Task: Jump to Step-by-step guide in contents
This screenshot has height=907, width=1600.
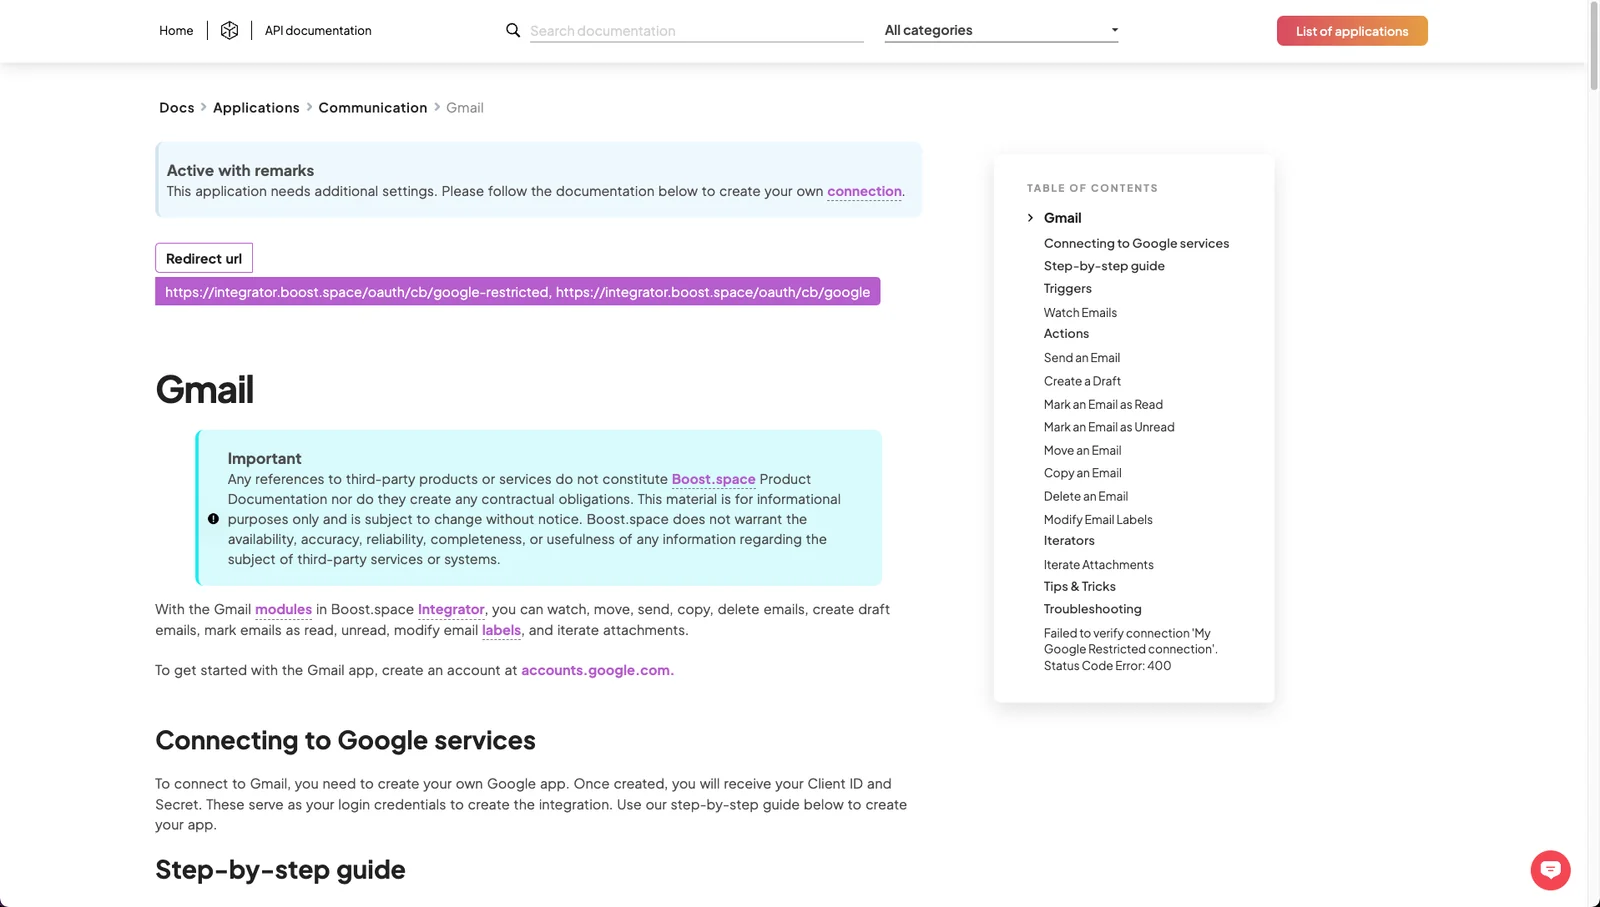Action: [1104, 266]
